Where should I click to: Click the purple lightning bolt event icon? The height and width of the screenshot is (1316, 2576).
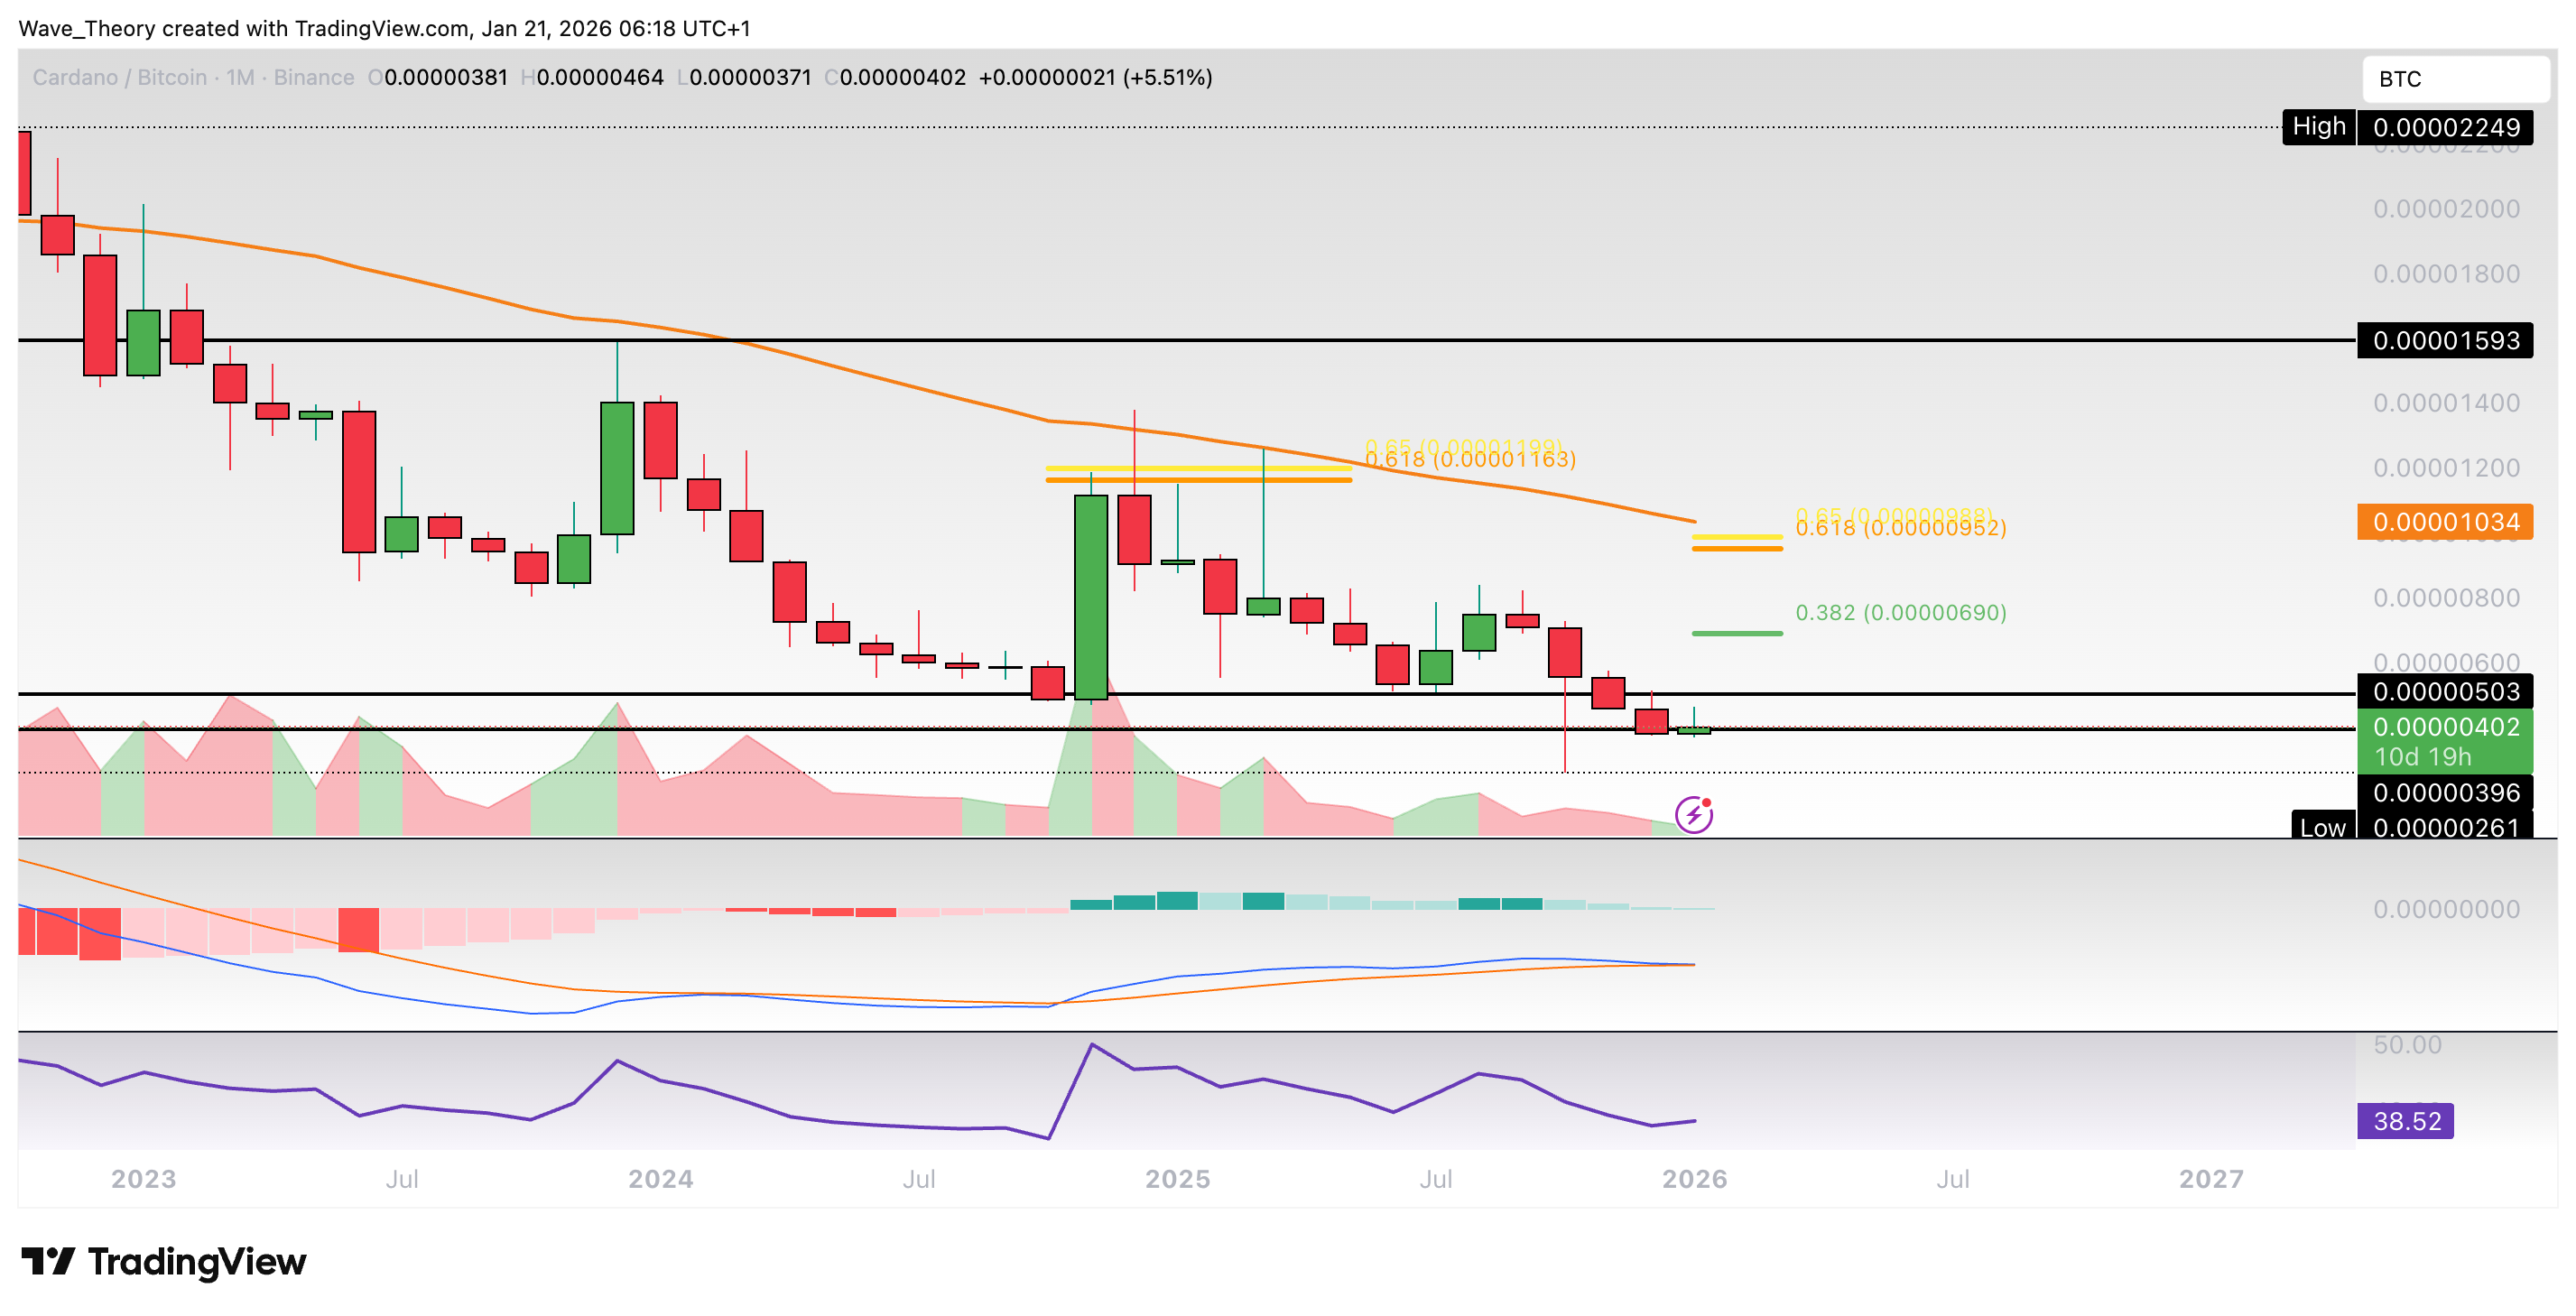pos(1693,814)
